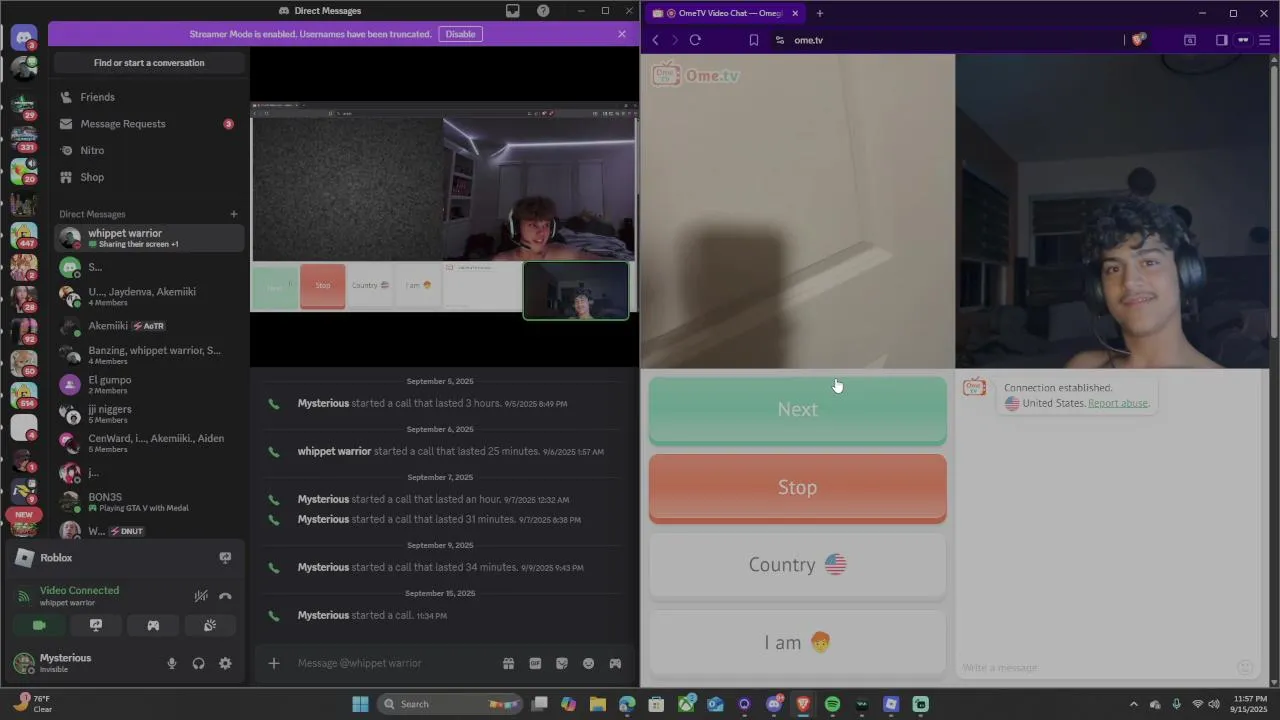Disconnect from the Discord call
The height and width of the screenshot is (720, 1280).
click(x=225, y=596)
